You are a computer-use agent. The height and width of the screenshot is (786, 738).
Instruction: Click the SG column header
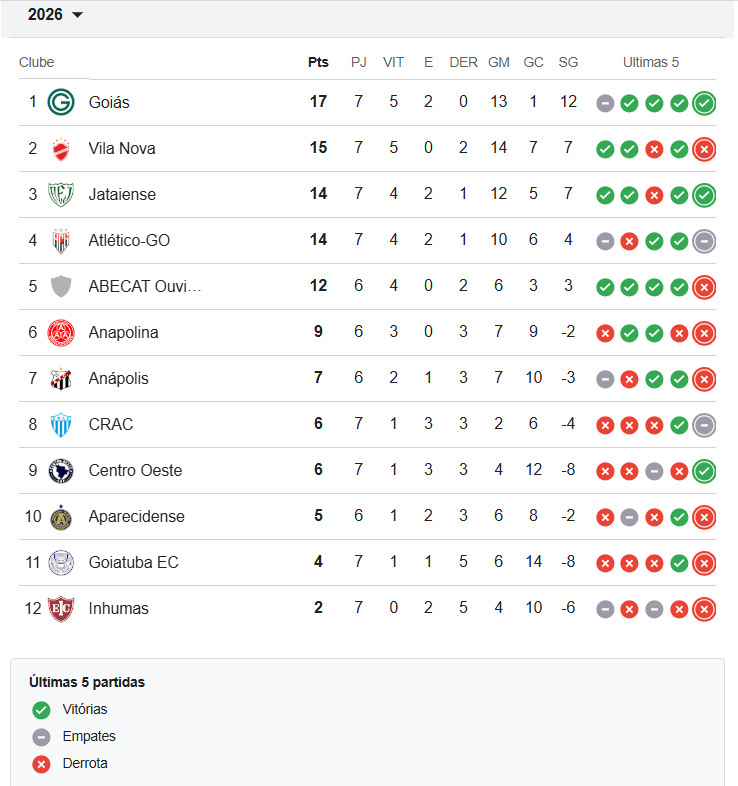pos(568,62)
